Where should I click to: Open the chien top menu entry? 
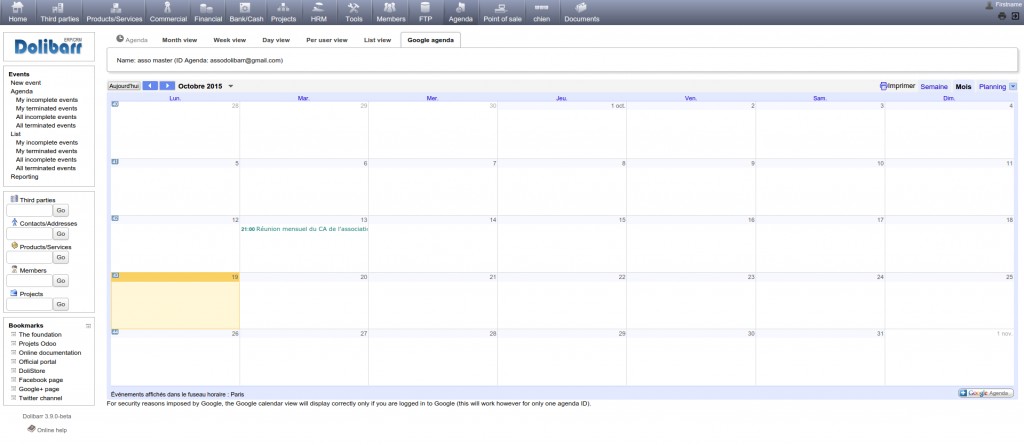[541, 12]
